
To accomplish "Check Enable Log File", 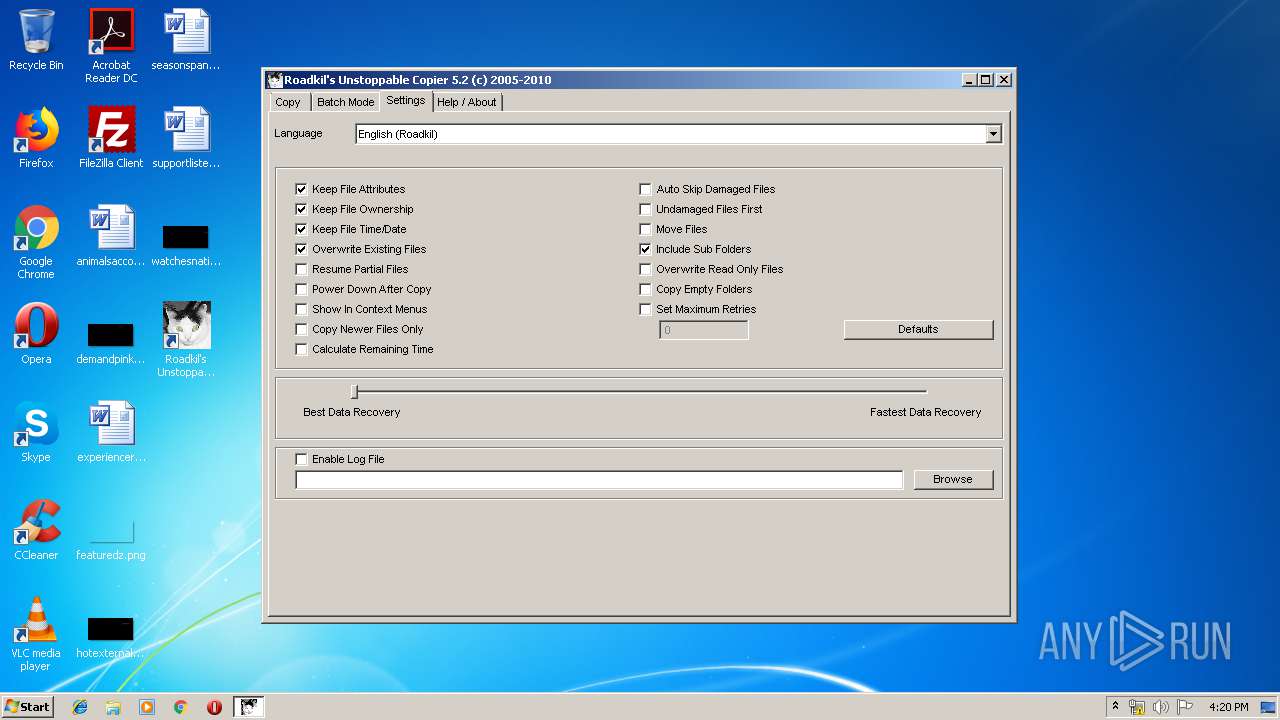I will [301, 459].
